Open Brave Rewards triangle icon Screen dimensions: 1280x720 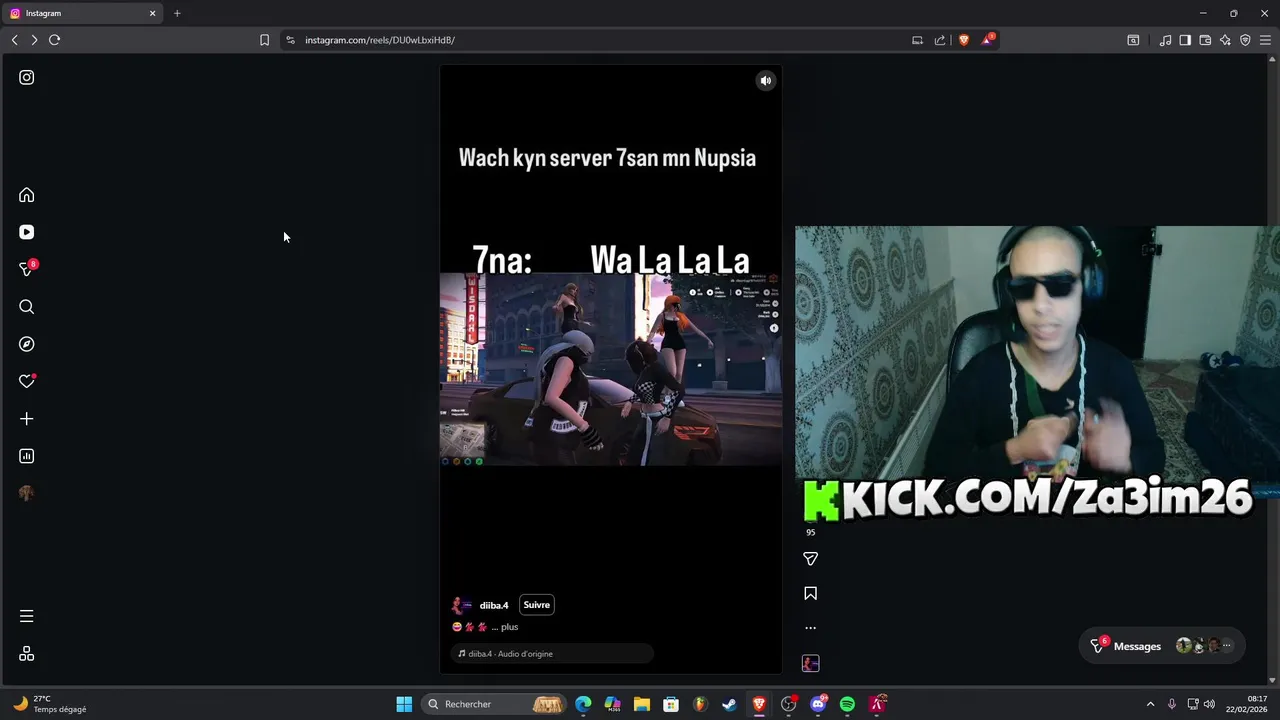[x=988, y=40]
